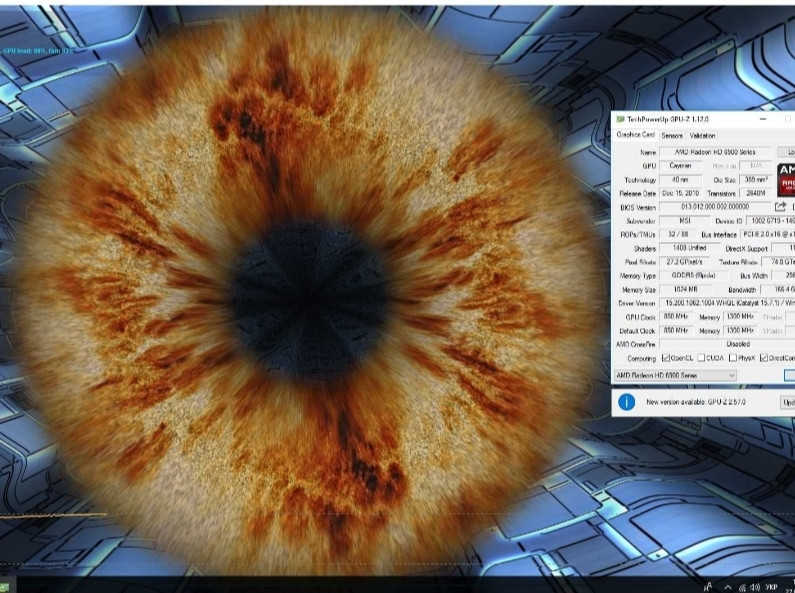Toggle the DirectCompute checkbox
This screenshot has height=593, width=795.
pos(764,358)
